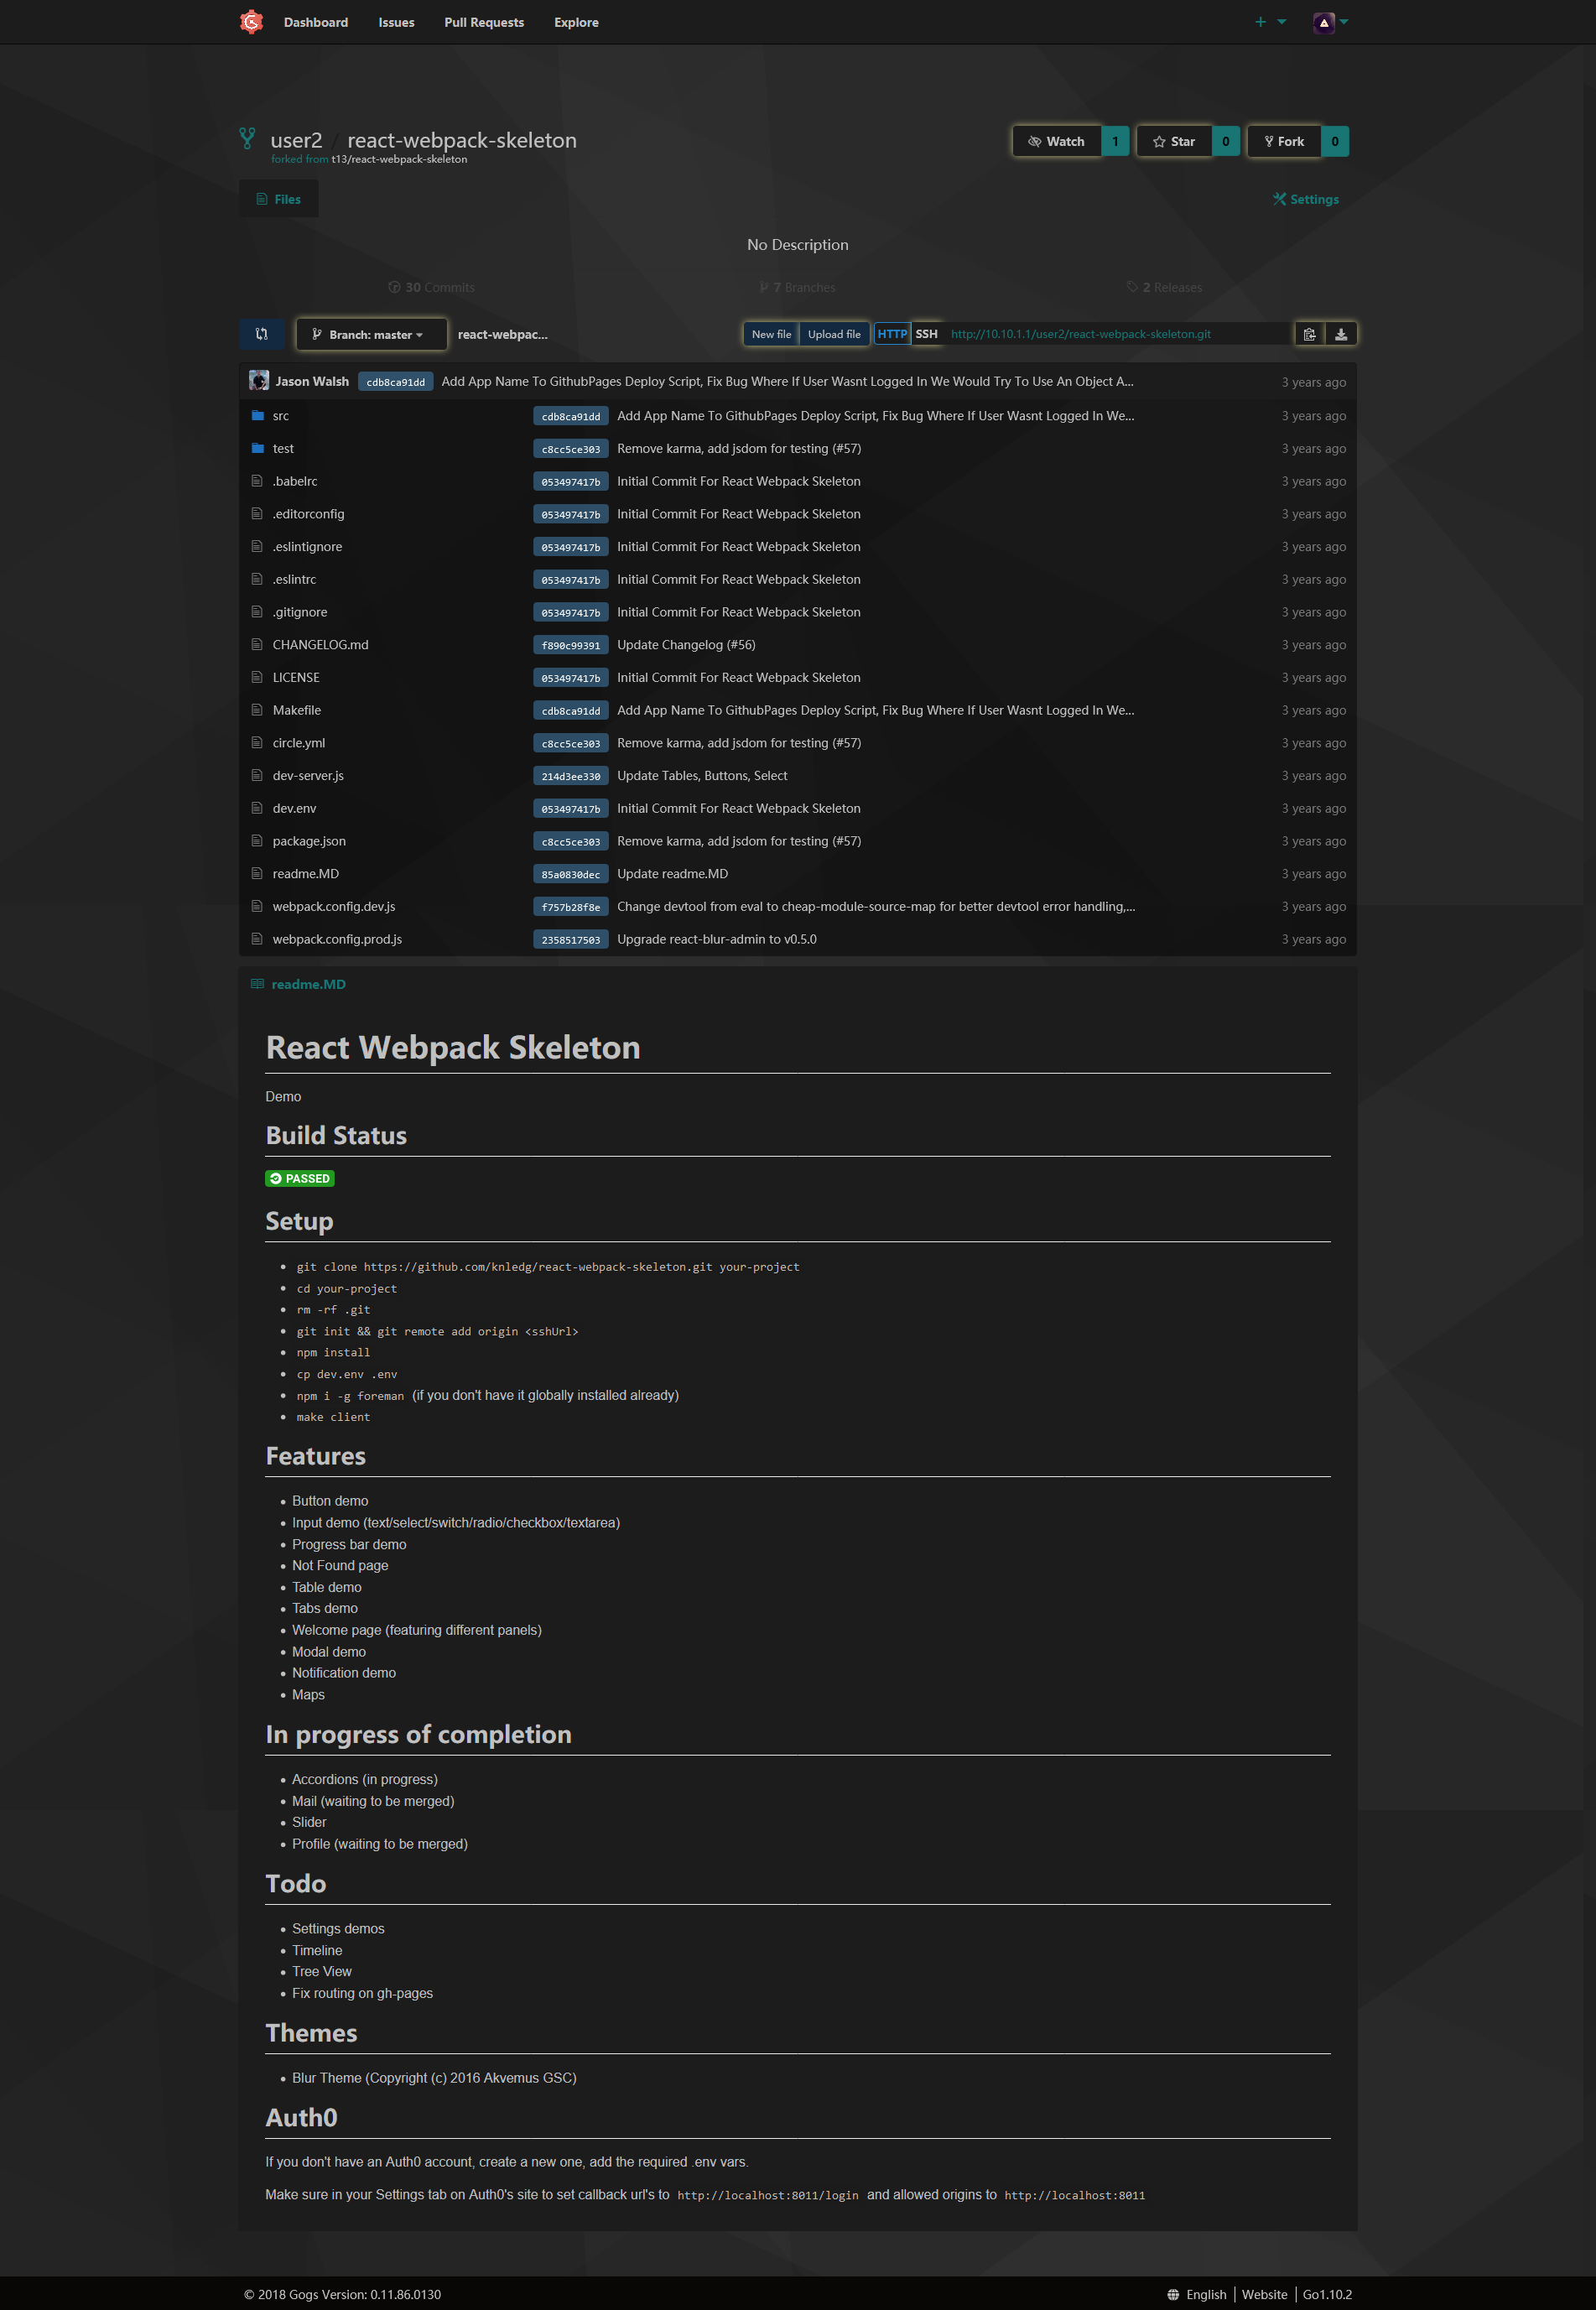Expand the Branch: master dropdown
Viewport: 1596px width, 2310px height.
[x=370, y=334]
